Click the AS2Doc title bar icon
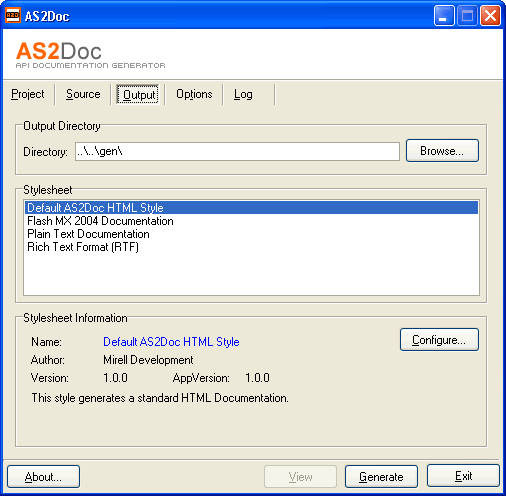Image resolution: width=506 pixels, height=496 pixels. [x=13, y=16]
